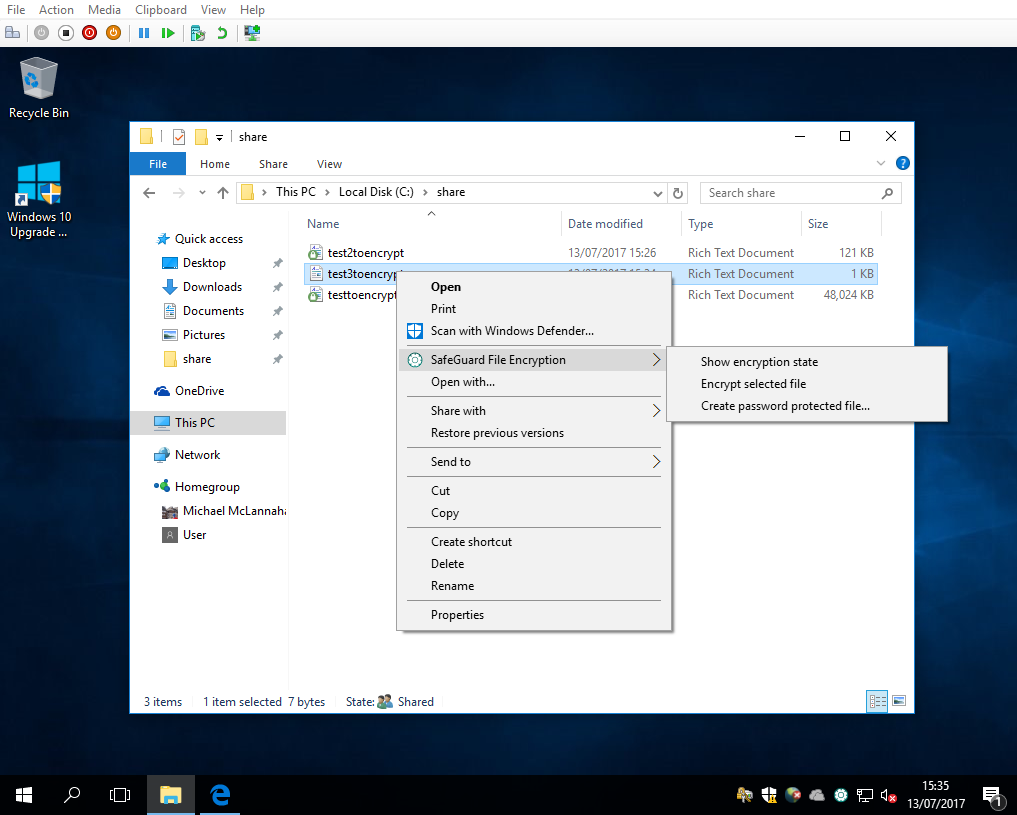Screen dimensions: 1017x815
Task: Open the Action menu
Action: coord(56,10)
